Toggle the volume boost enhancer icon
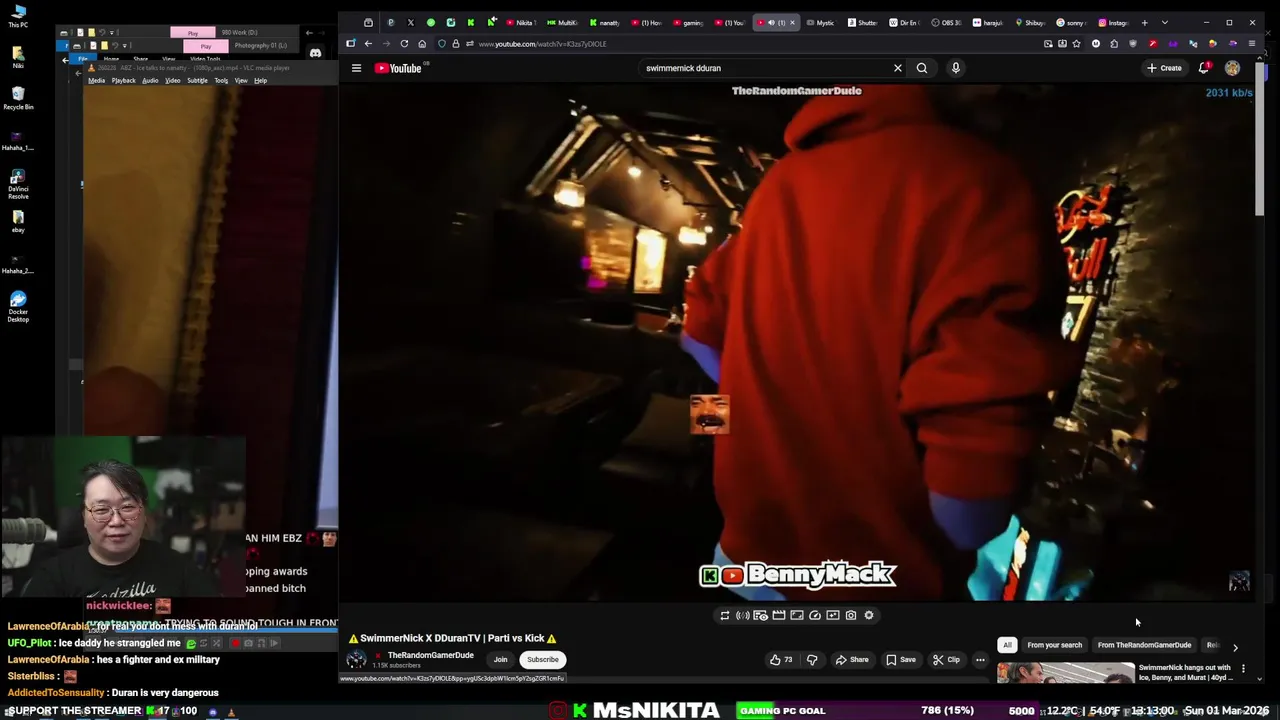 (743, 615)
